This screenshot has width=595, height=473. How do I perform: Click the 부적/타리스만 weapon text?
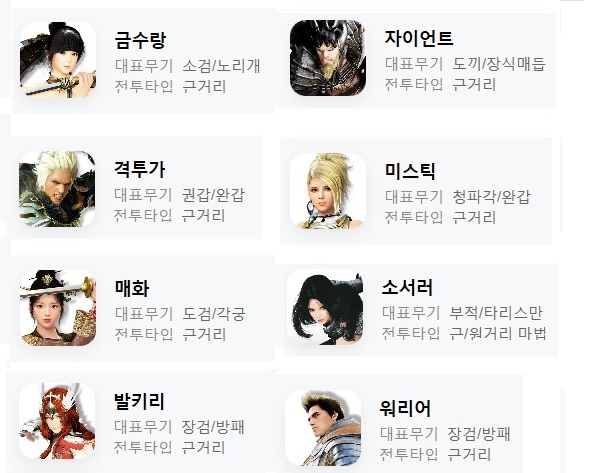[x=496, y=313]
